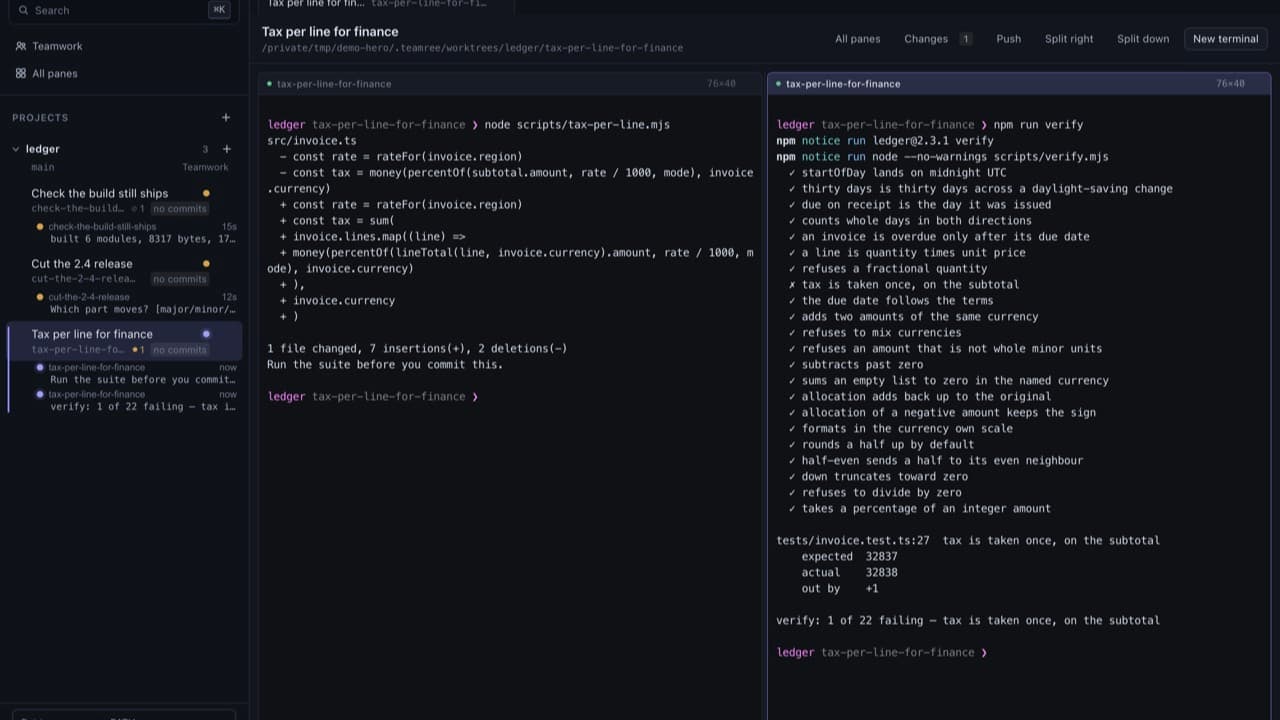Click the no commits badge under Cut the 2.4 release
Screen dimensions: 1280x720
180,279
